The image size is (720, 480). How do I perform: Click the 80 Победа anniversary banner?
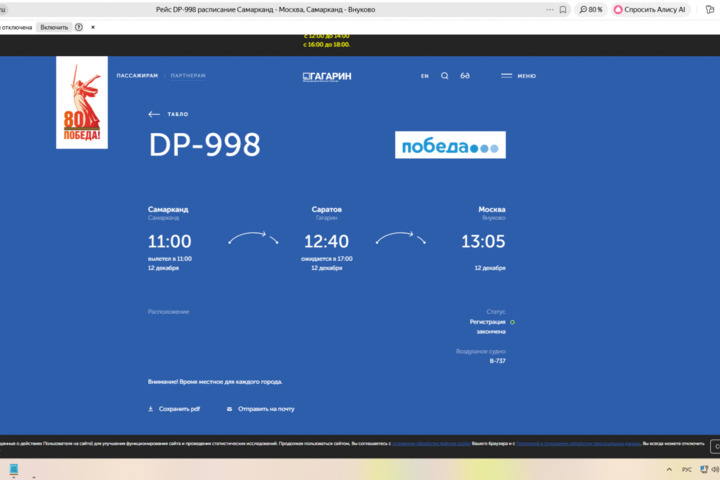coord(81,102)
